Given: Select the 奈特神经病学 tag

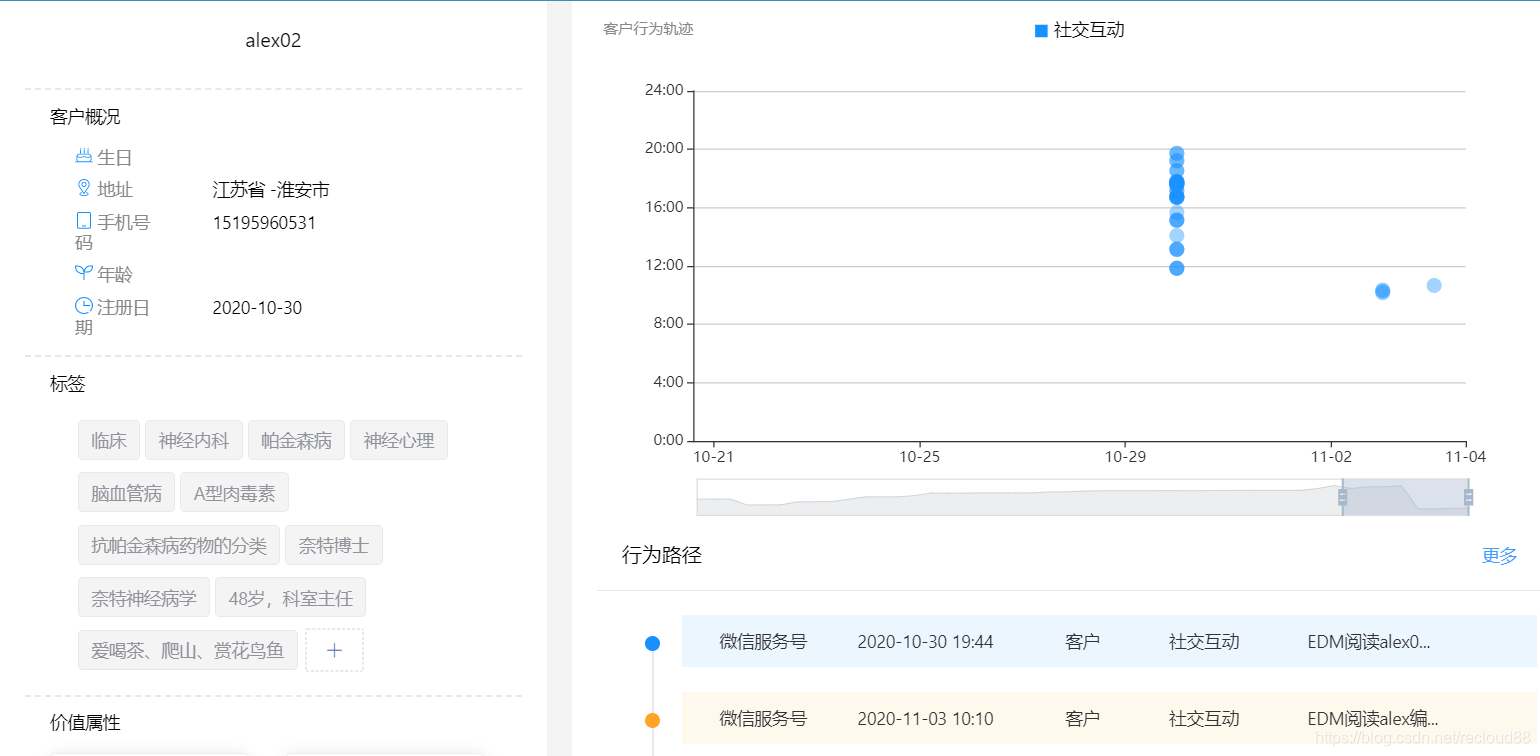Looking at the screenshot, I should pyautogui.click(x=144, y=598).
